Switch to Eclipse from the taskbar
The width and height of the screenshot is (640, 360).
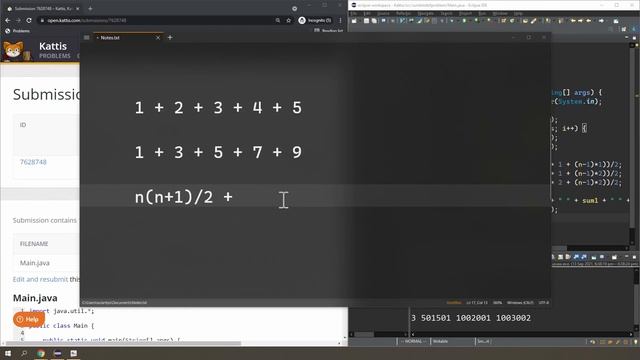coord(57,353)
